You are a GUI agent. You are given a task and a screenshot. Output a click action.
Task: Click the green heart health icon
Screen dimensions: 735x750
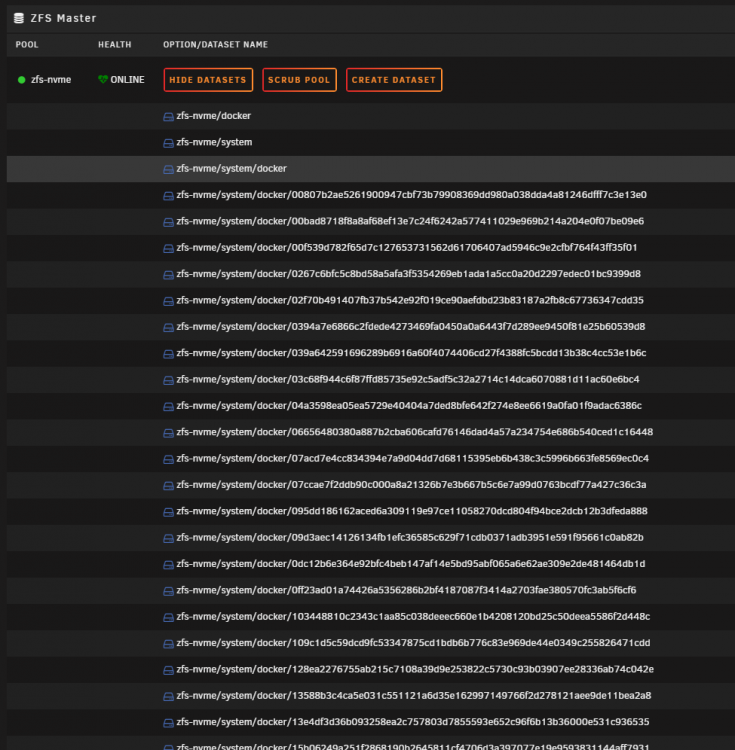click(x=103, y=79)
